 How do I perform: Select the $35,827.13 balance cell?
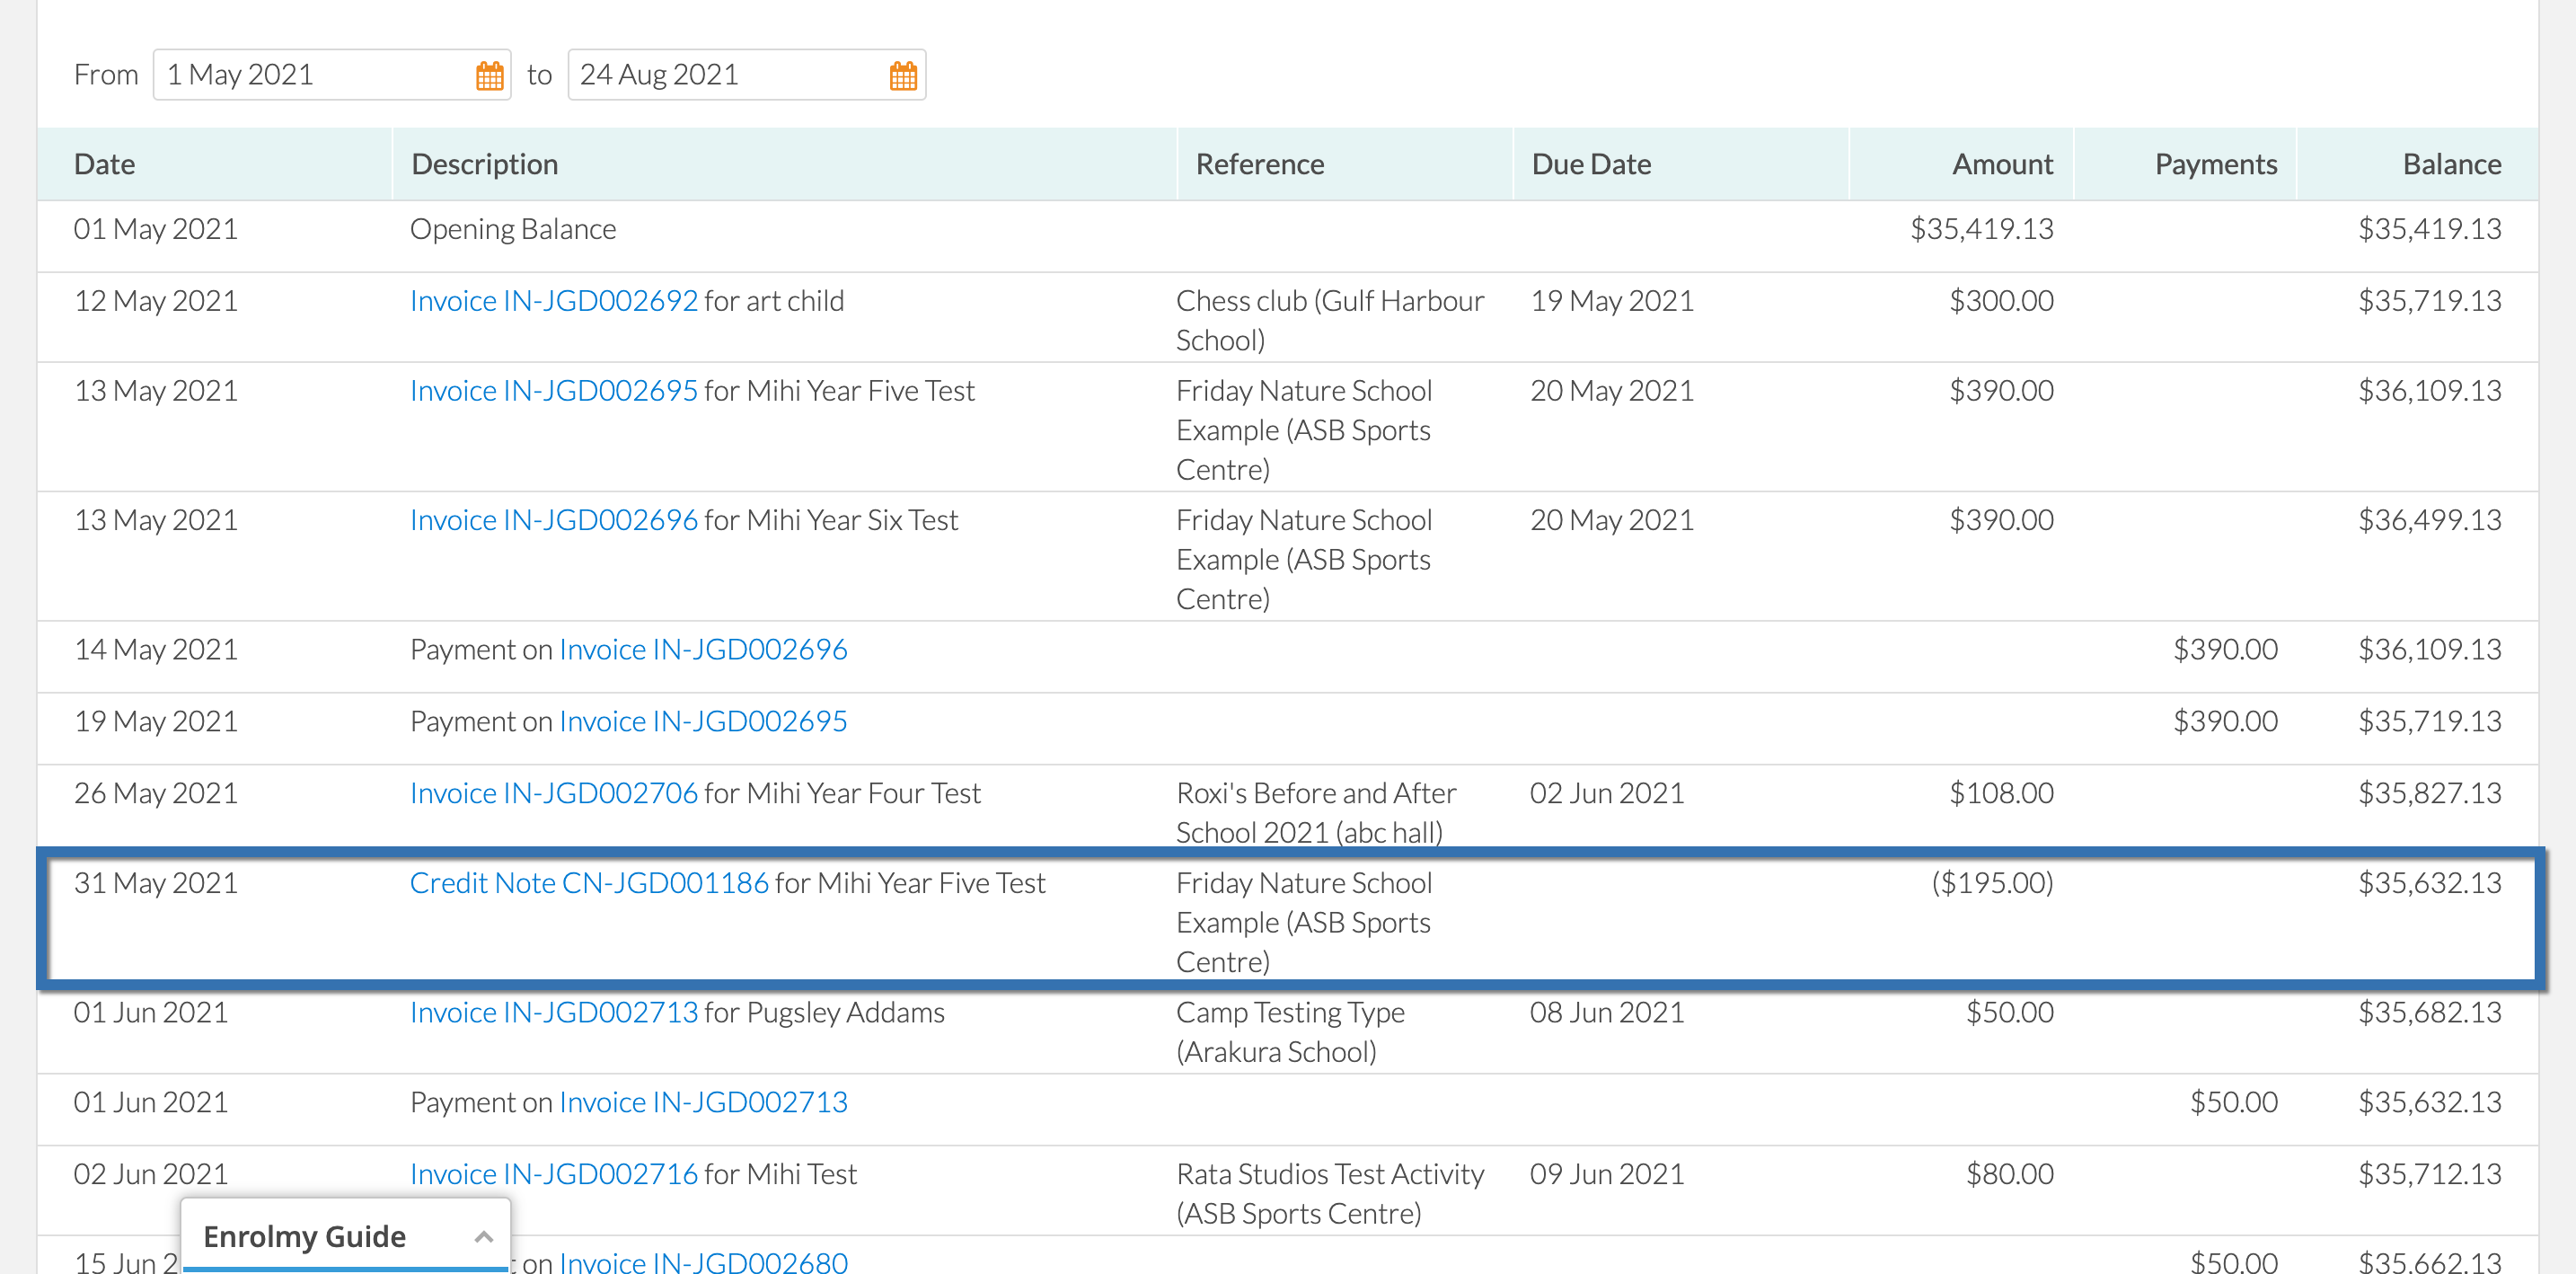[x=2430, y=794]
